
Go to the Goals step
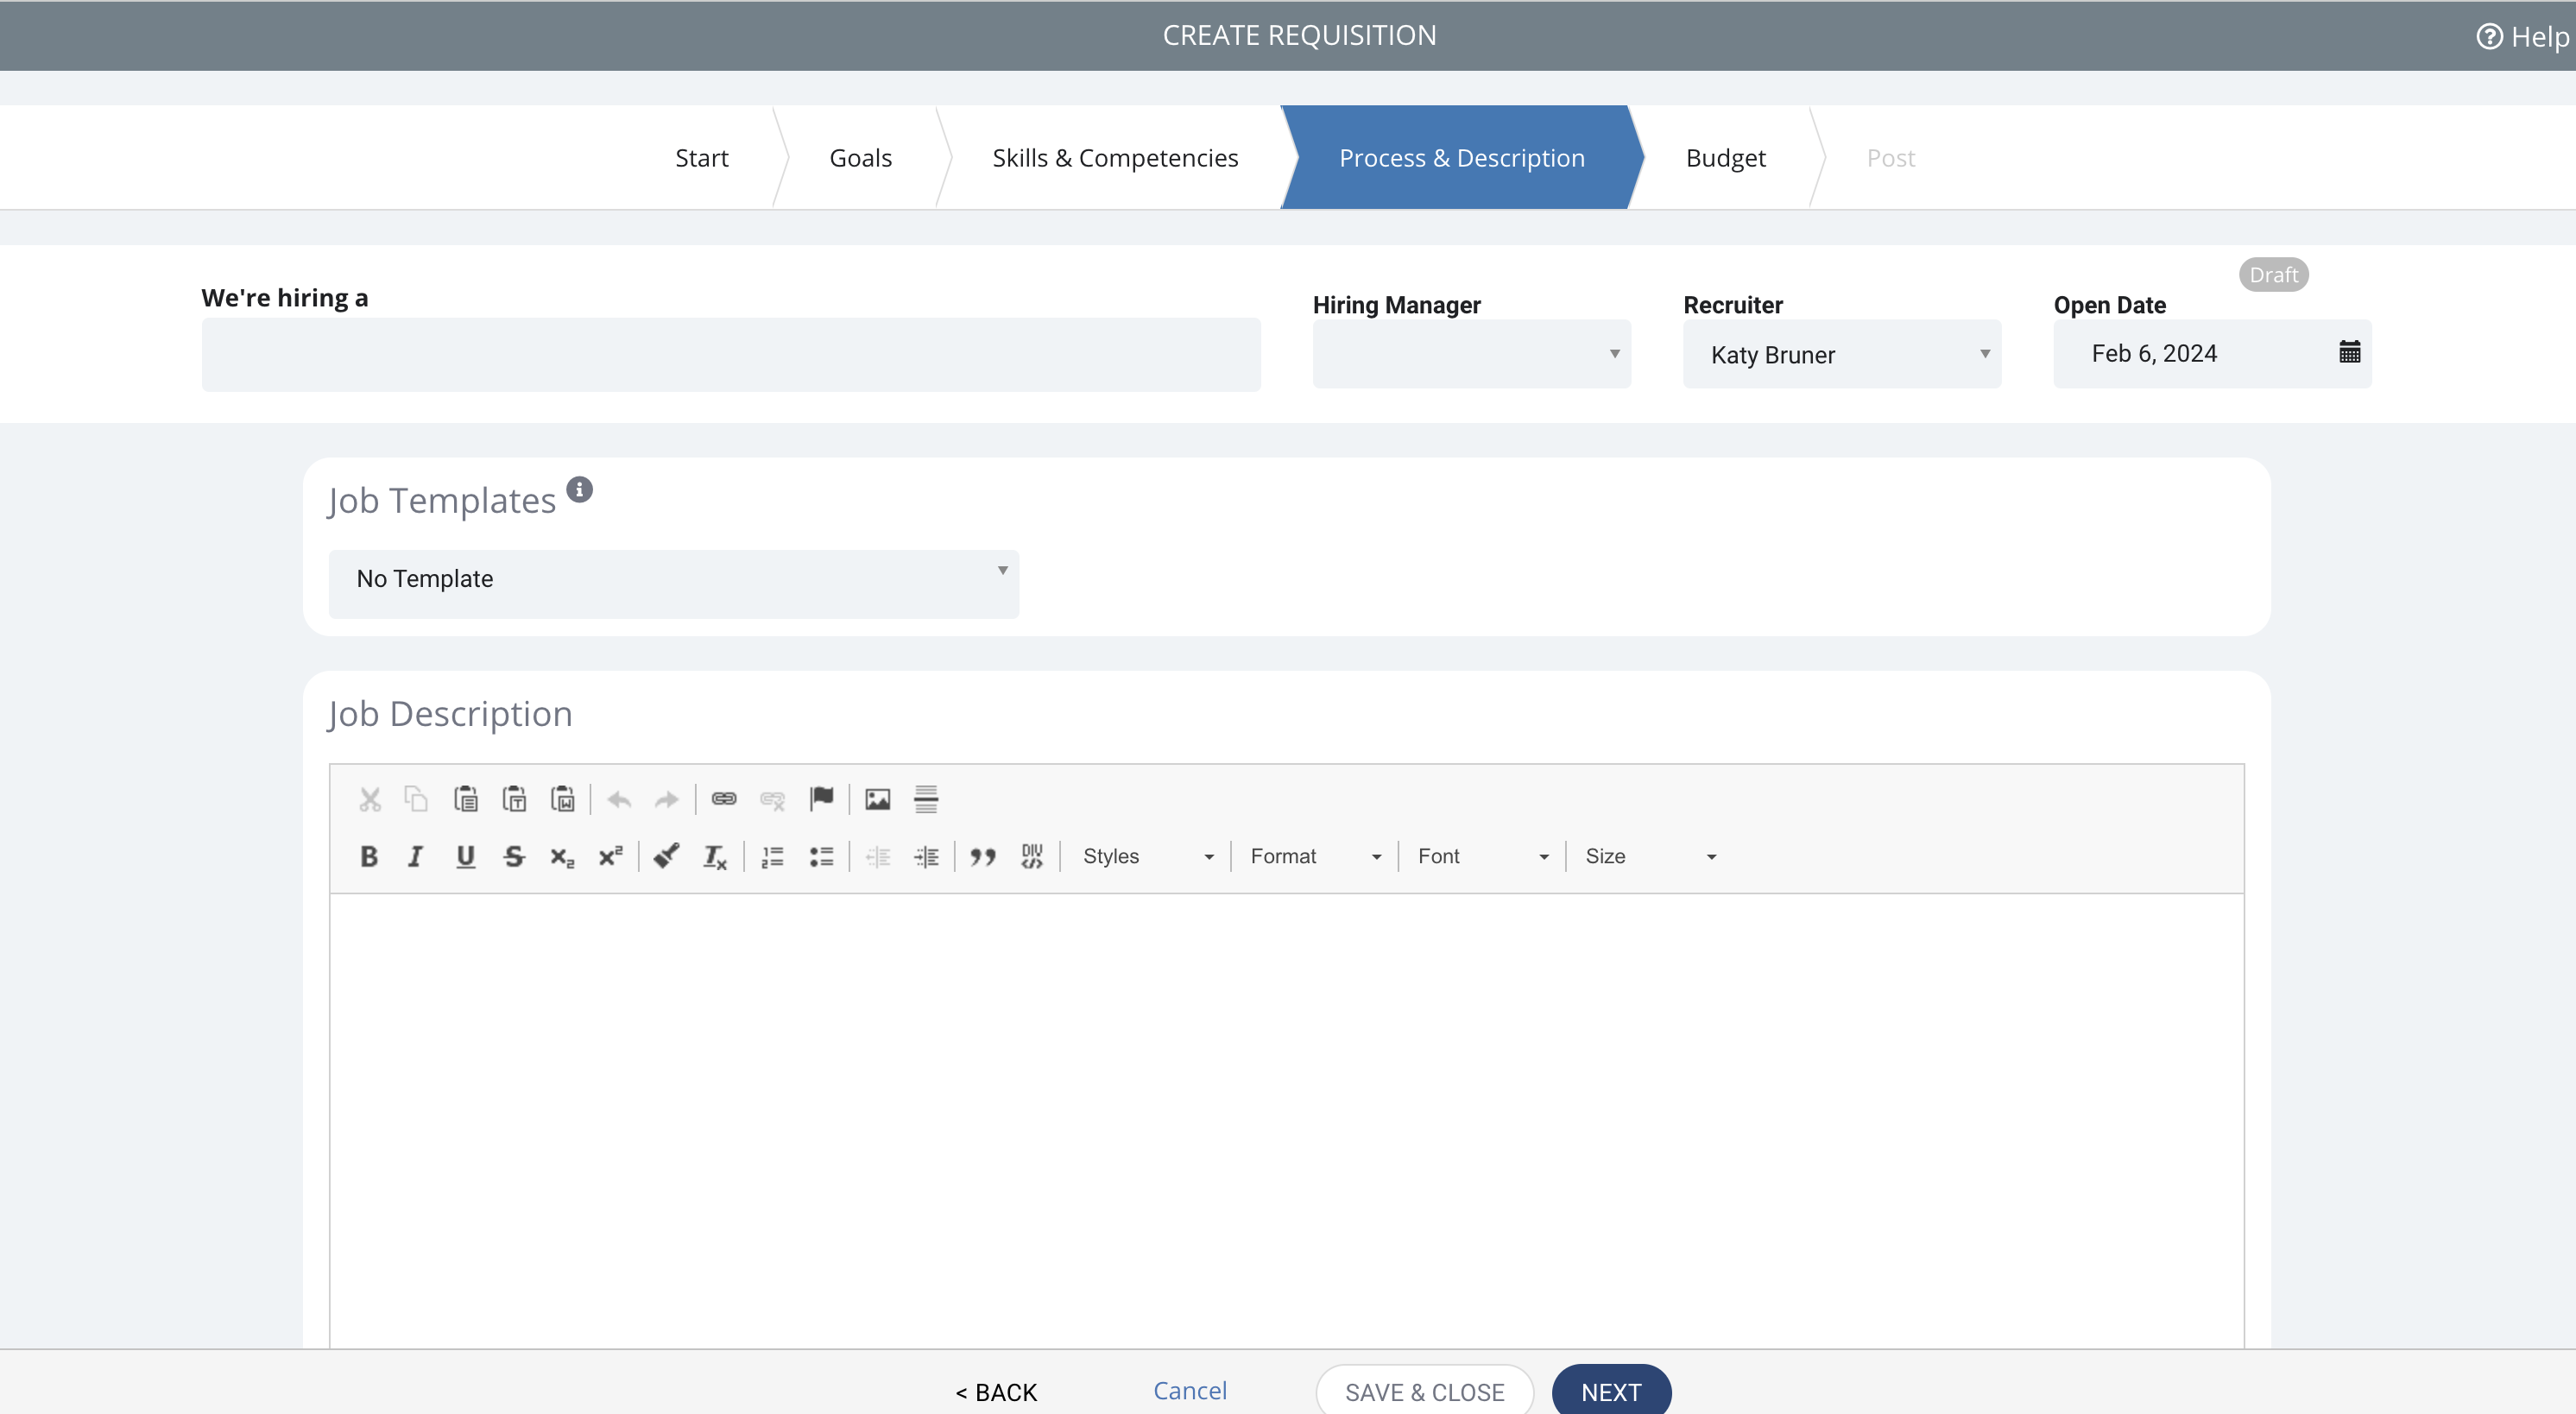pyautogui.click(x=860, y=158)
